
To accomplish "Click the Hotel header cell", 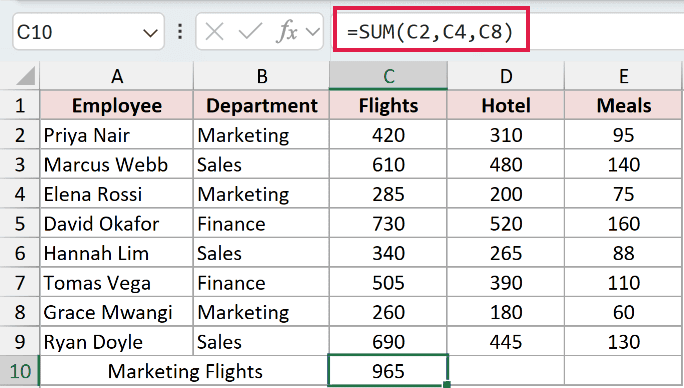I will (x=506, y=105).
